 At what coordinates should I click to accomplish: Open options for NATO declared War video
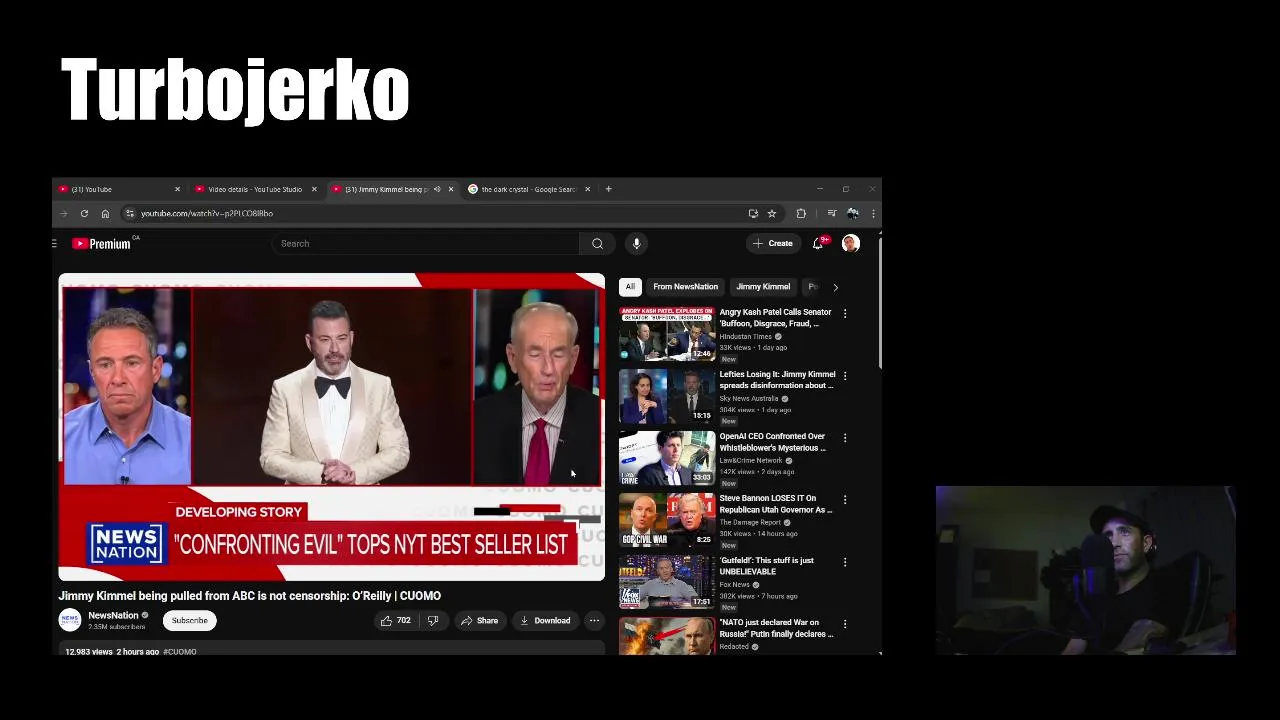point(845,623)
